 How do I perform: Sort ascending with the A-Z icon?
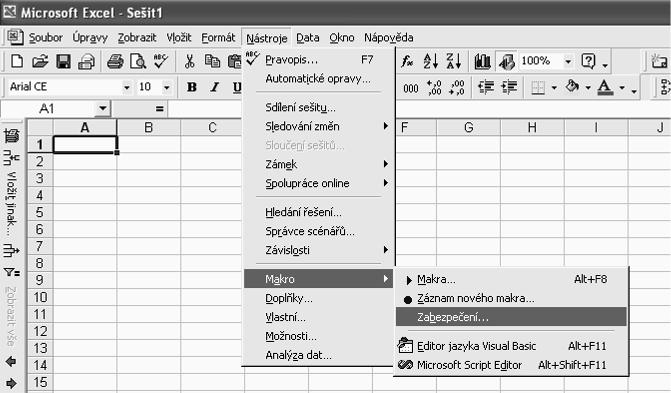pos(431,61)
